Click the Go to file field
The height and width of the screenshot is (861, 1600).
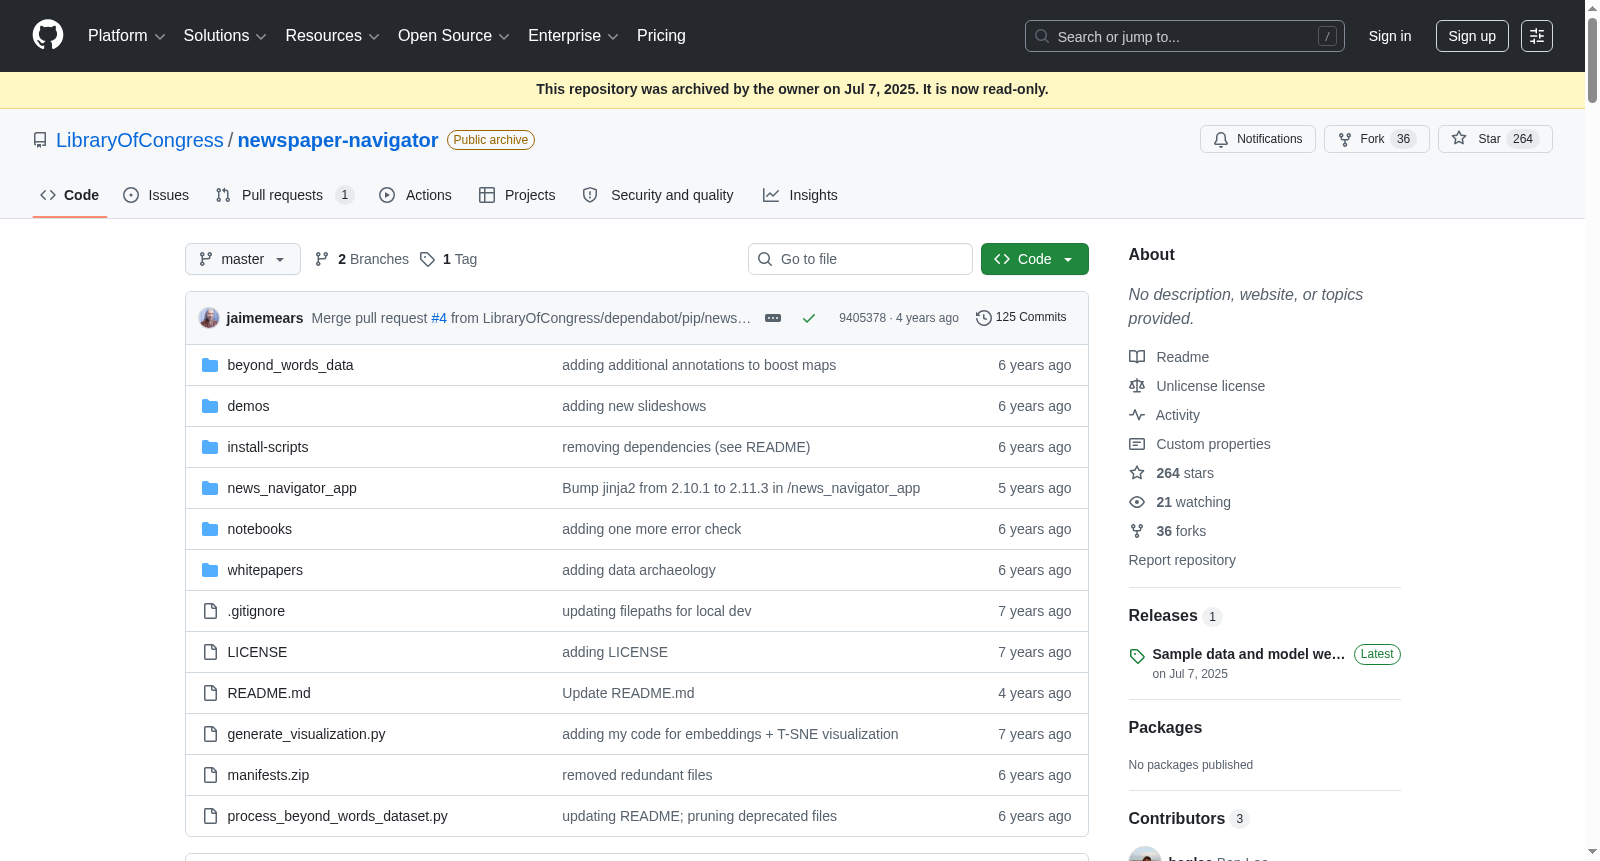point(860,259)
